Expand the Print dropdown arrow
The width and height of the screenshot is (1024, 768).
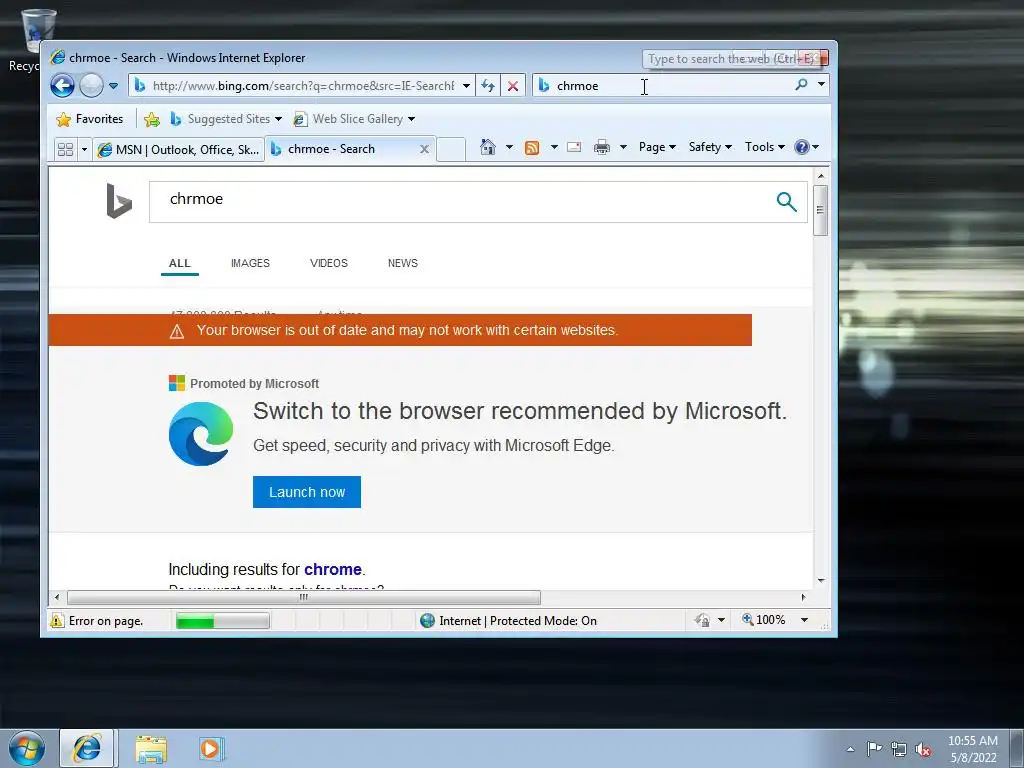623,147
